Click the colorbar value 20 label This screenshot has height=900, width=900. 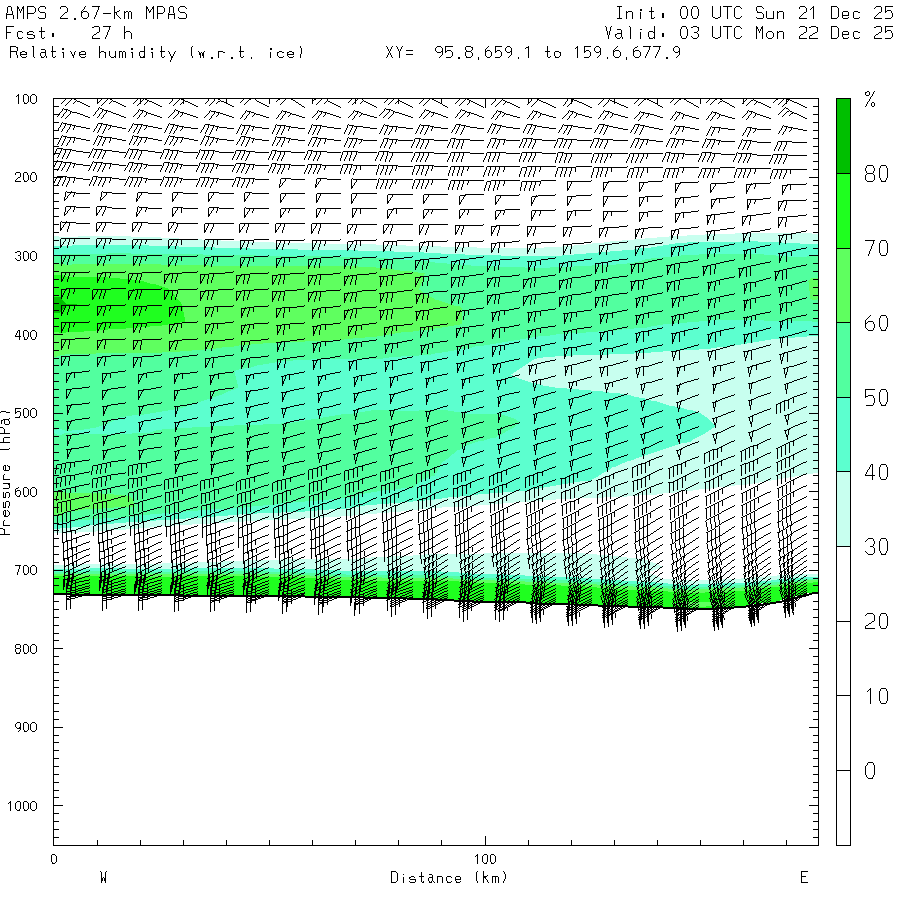[x=877, y=622]
